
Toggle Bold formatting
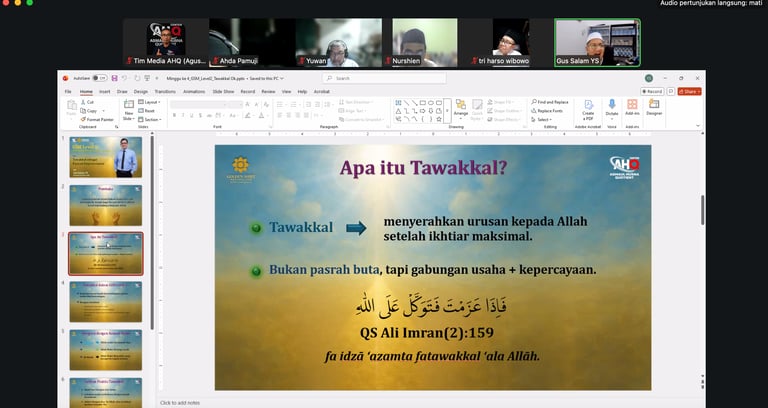pos(174,116)
